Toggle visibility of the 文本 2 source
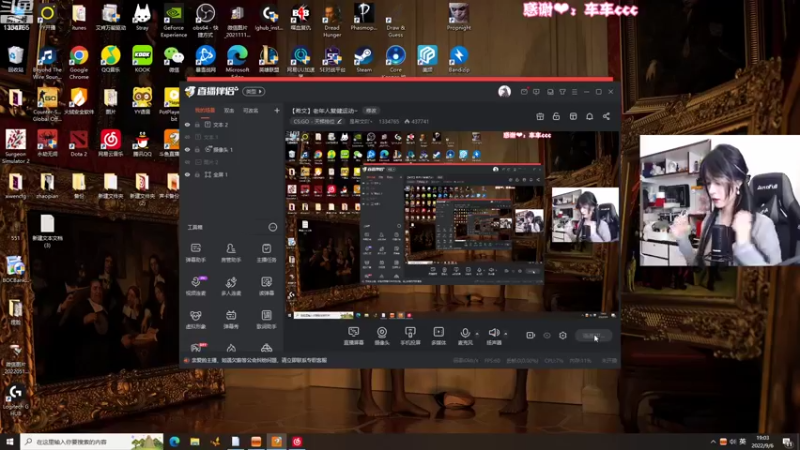800x450 pixels. pyautogui.click(x=187, y=124)
